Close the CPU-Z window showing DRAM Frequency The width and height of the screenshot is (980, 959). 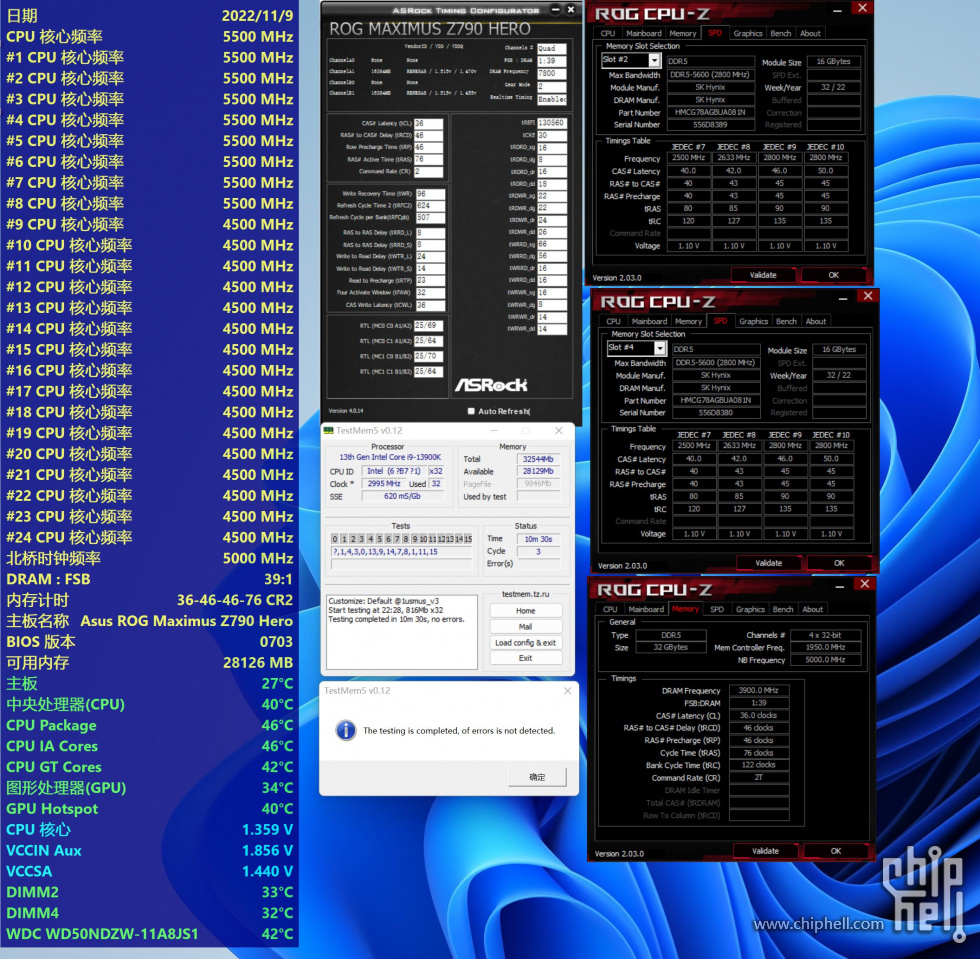point(864,584)
